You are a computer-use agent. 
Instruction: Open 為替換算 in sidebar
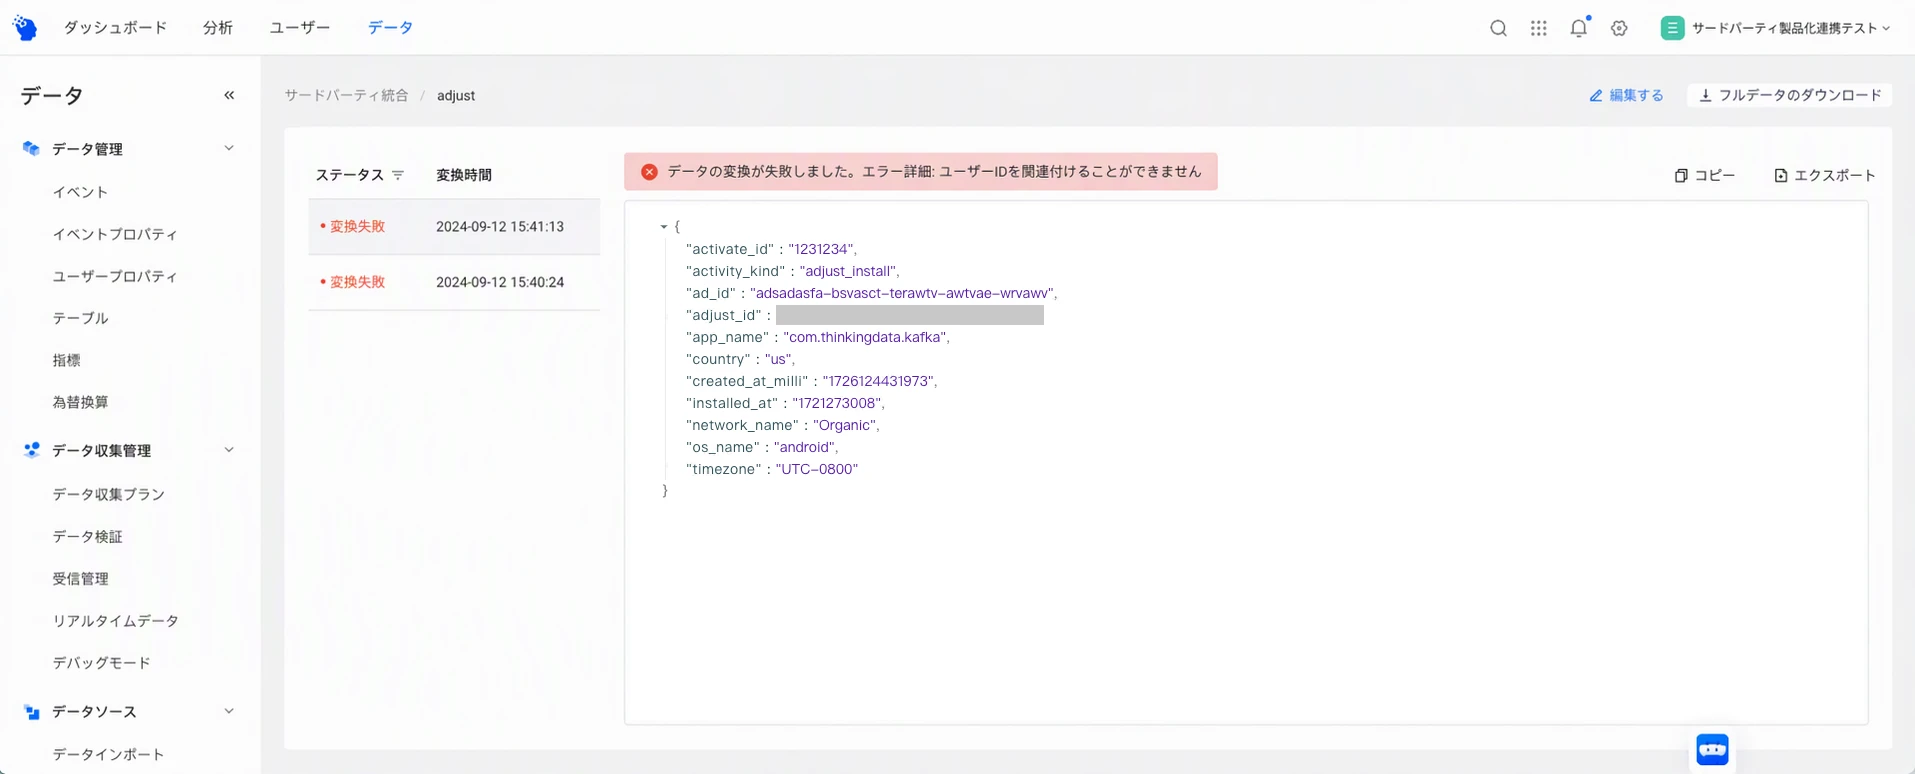coord(80,402)
